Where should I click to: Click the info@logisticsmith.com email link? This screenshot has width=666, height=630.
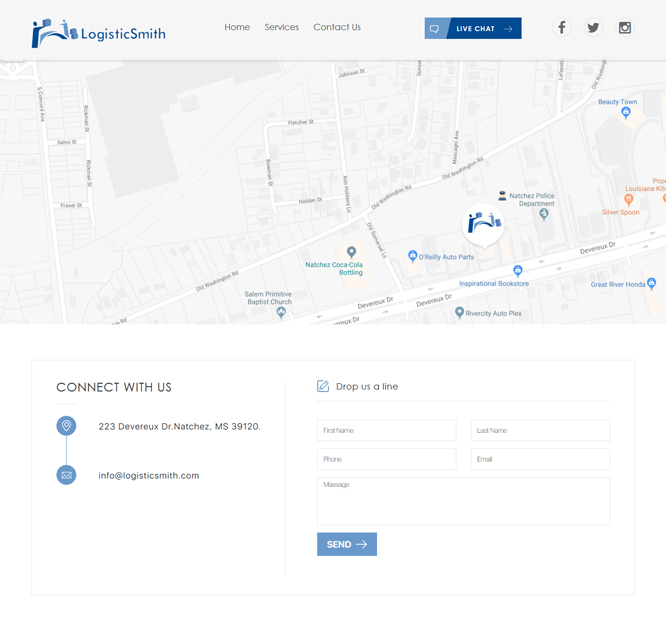(x=149, y=476)
